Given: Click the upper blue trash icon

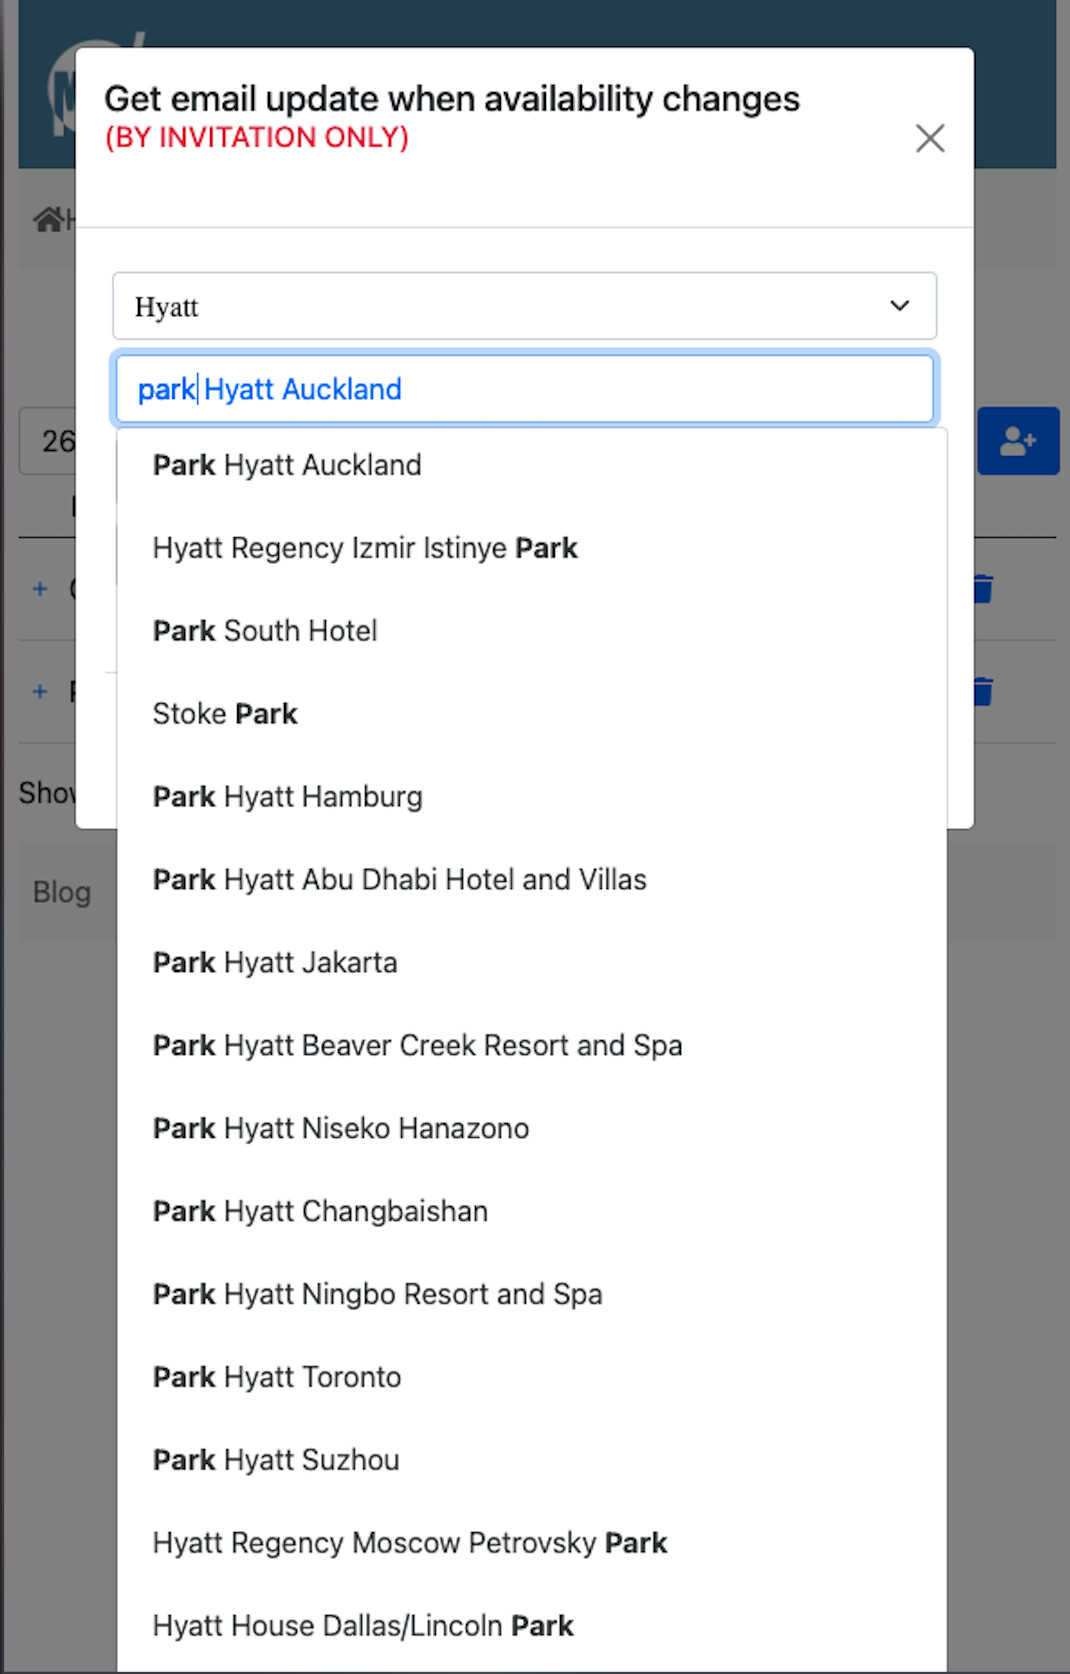Looking at the screenshot, I should pyautogui.click(x=983, y=589).
